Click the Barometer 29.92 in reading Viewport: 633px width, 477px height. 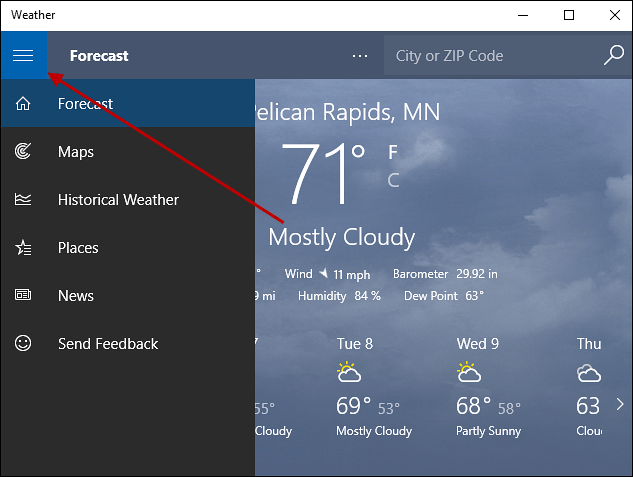click(x=445, y=274)
